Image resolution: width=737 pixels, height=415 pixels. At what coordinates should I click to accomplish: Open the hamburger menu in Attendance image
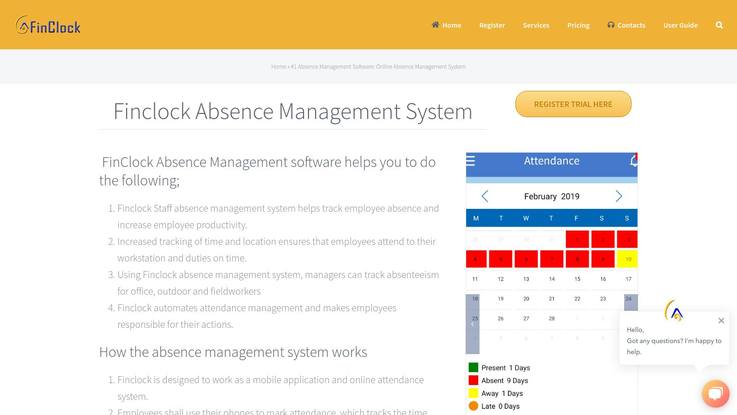coord(470,161)
